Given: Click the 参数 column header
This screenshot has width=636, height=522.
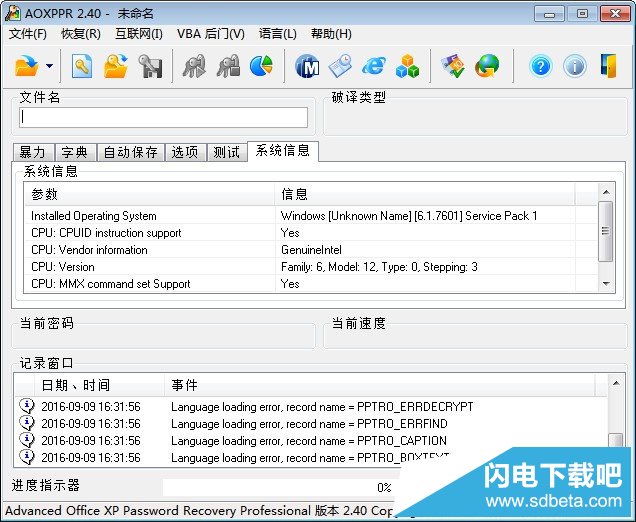Looking at the screenshot, I should tap(149, 194).
